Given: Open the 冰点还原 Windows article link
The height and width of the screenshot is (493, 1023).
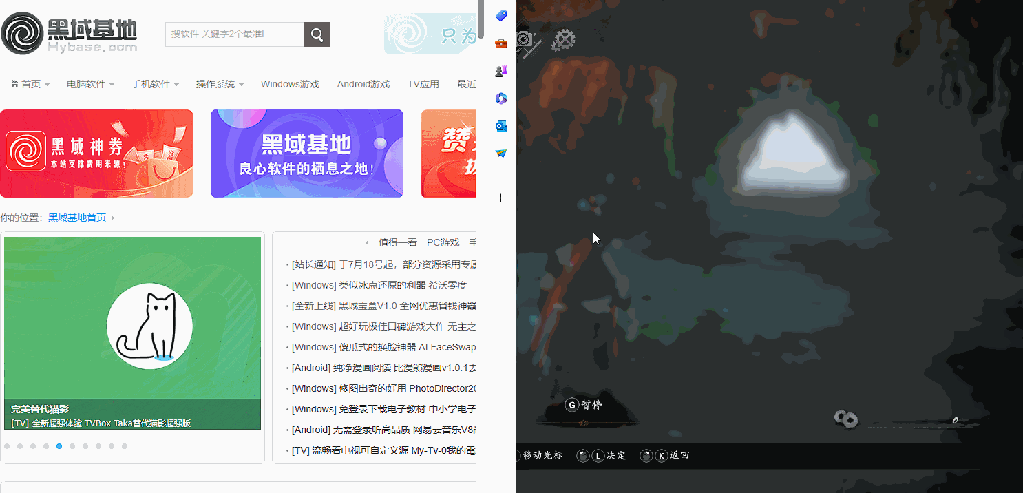Looking at the screenshot, I should point(379,285).
